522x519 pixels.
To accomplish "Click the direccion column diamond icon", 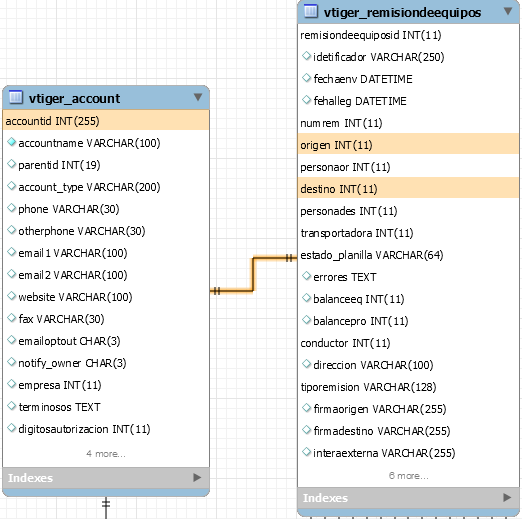I will (306, 364).
